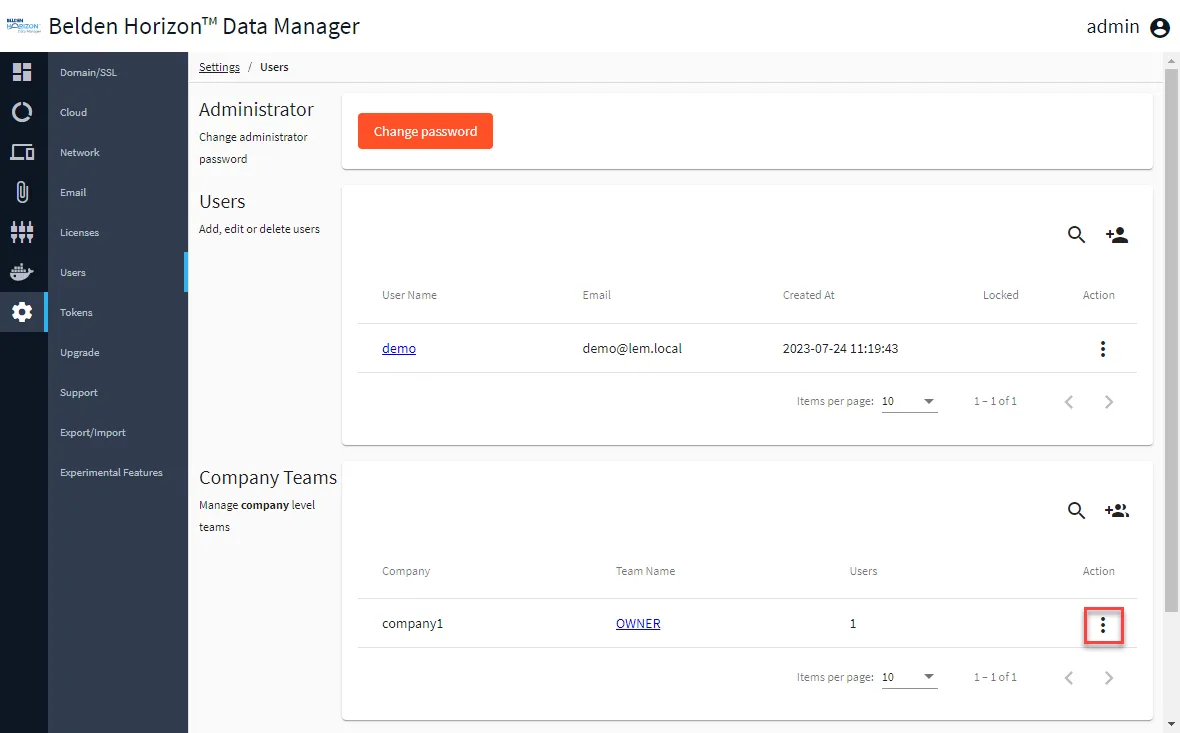Select the demo@lem.local email cell

coord(631,348)
